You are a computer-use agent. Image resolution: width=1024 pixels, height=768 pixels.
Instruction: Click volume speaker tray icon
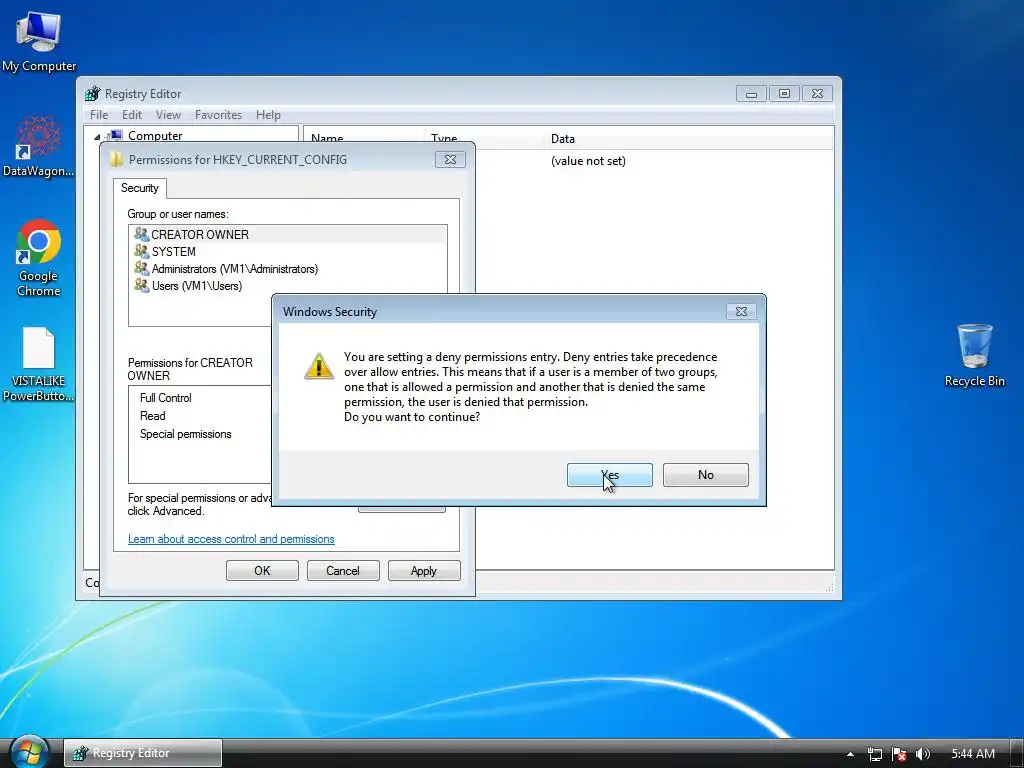(x=922, y=754)
